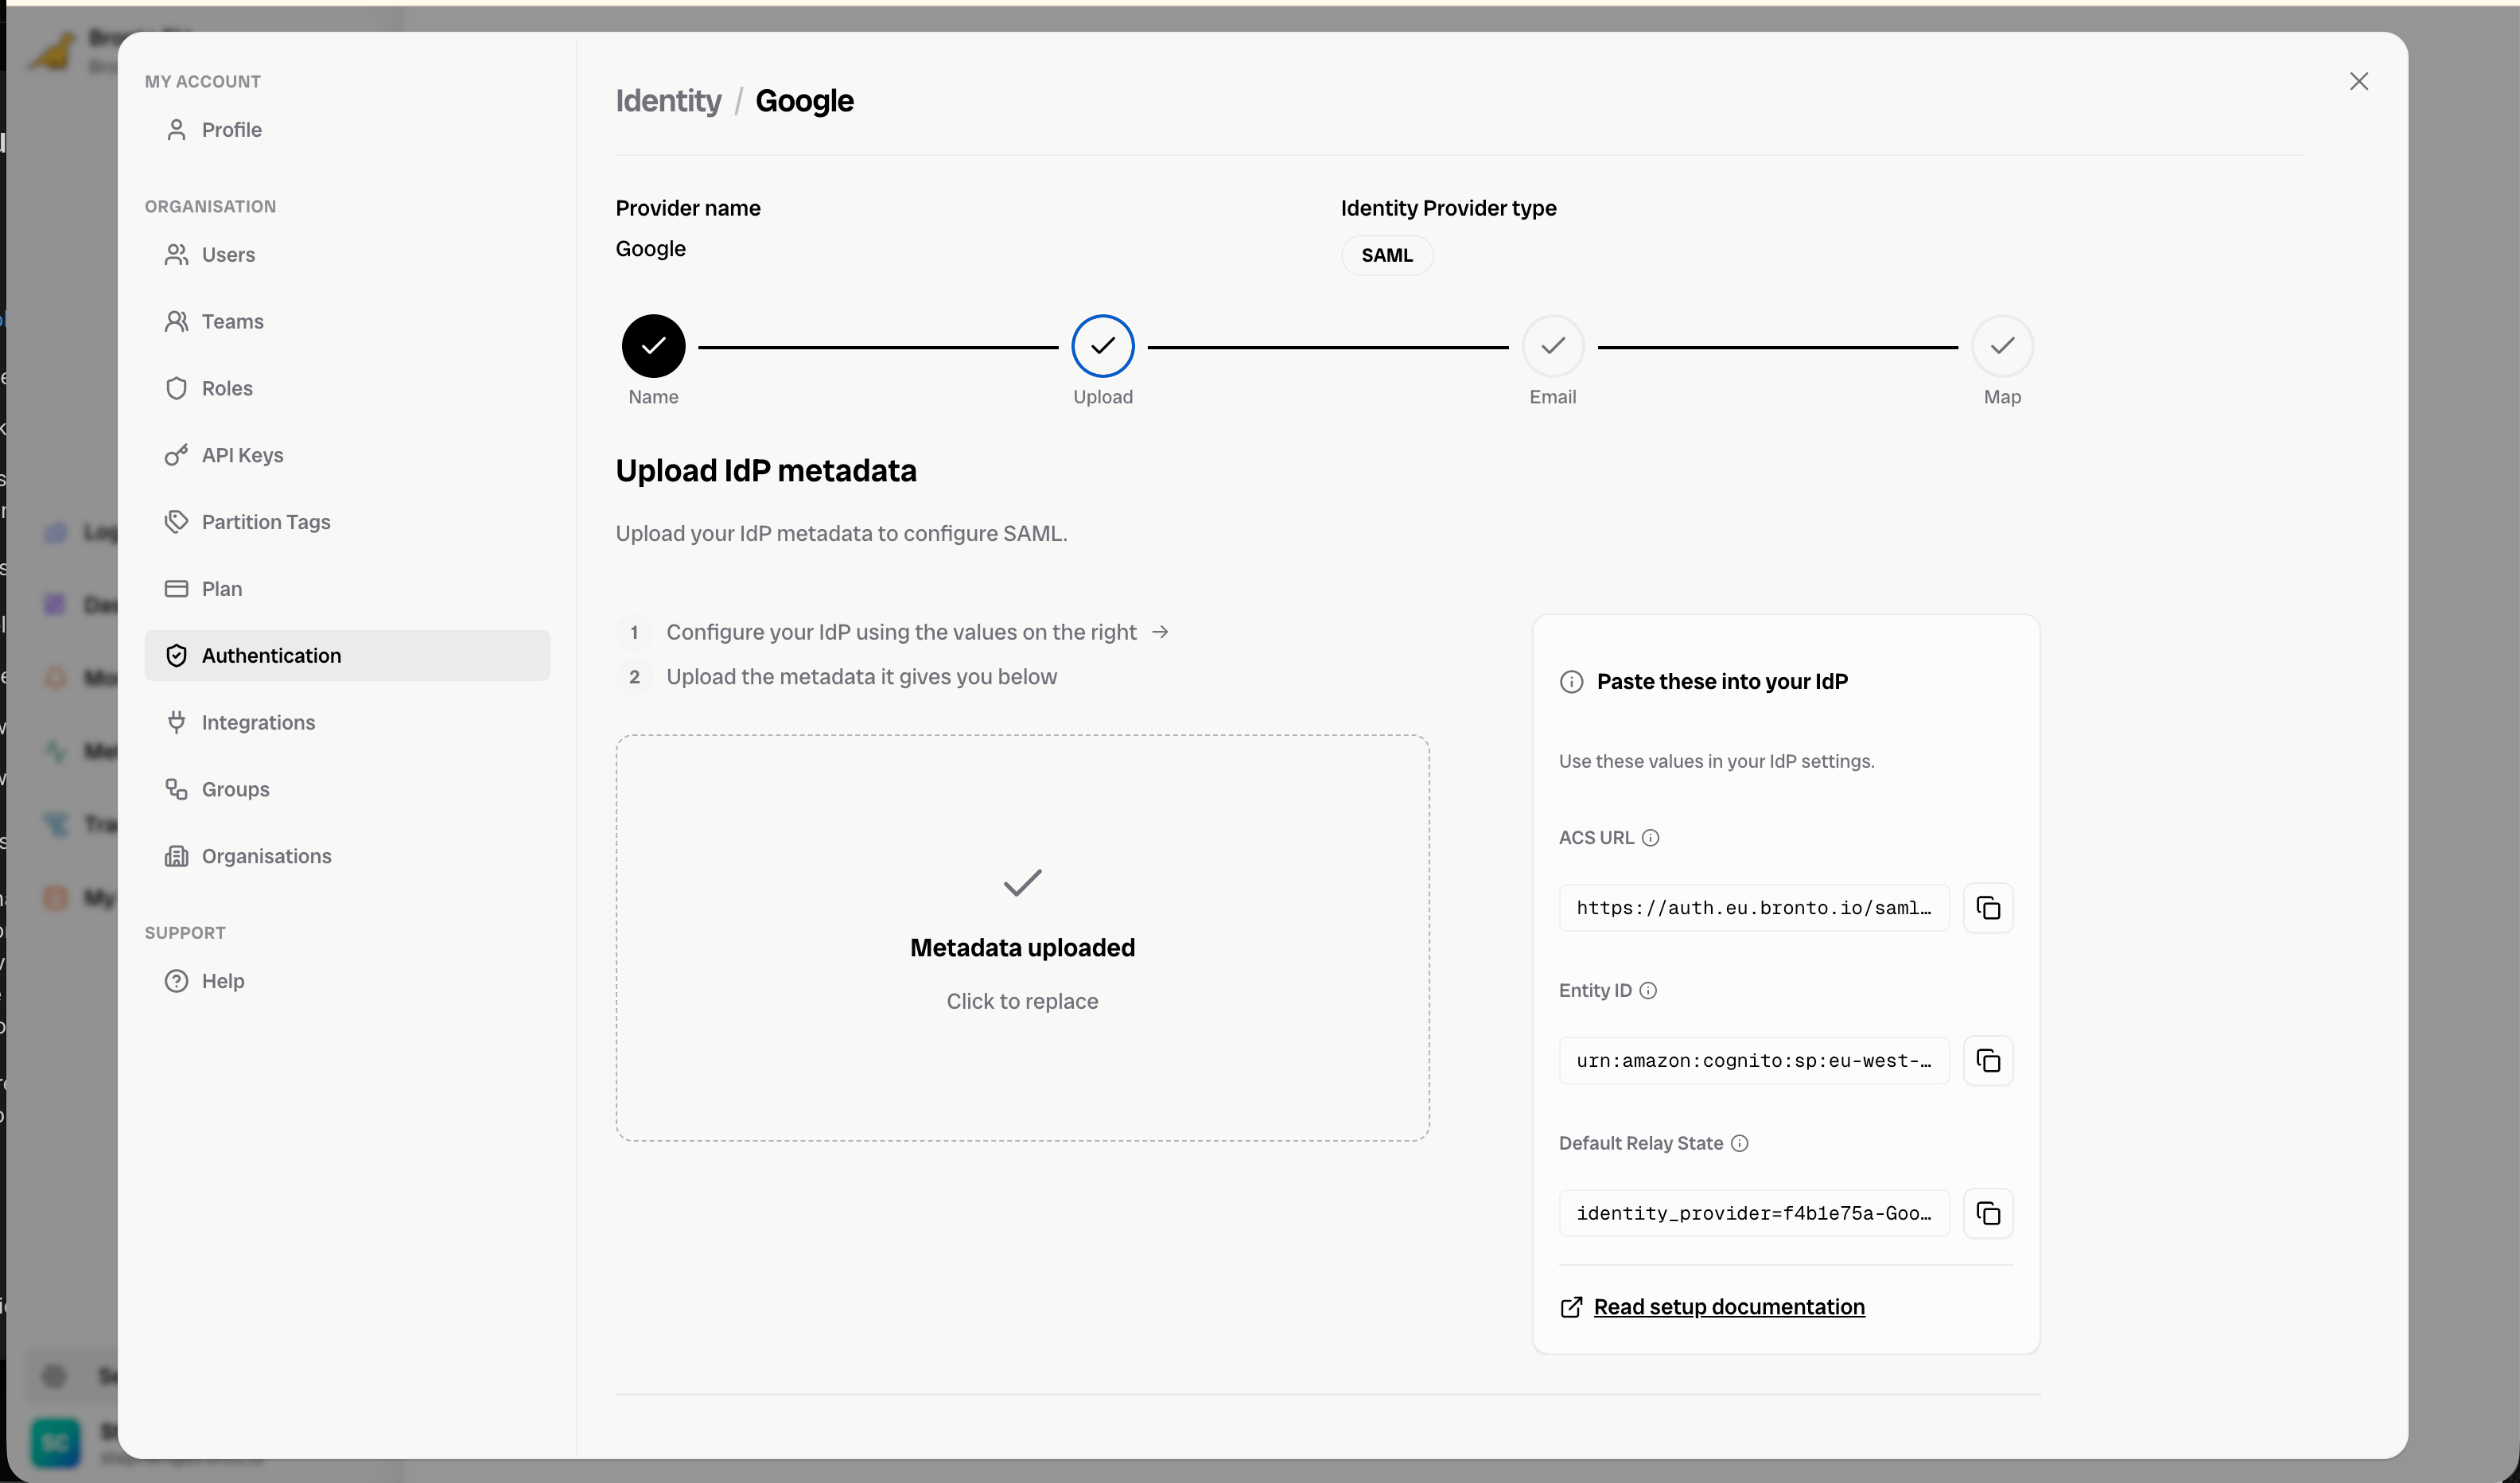Viewport: 2520px width, 1483px height.
Task: Open the API Keys section
Action: tap(346, 455)
